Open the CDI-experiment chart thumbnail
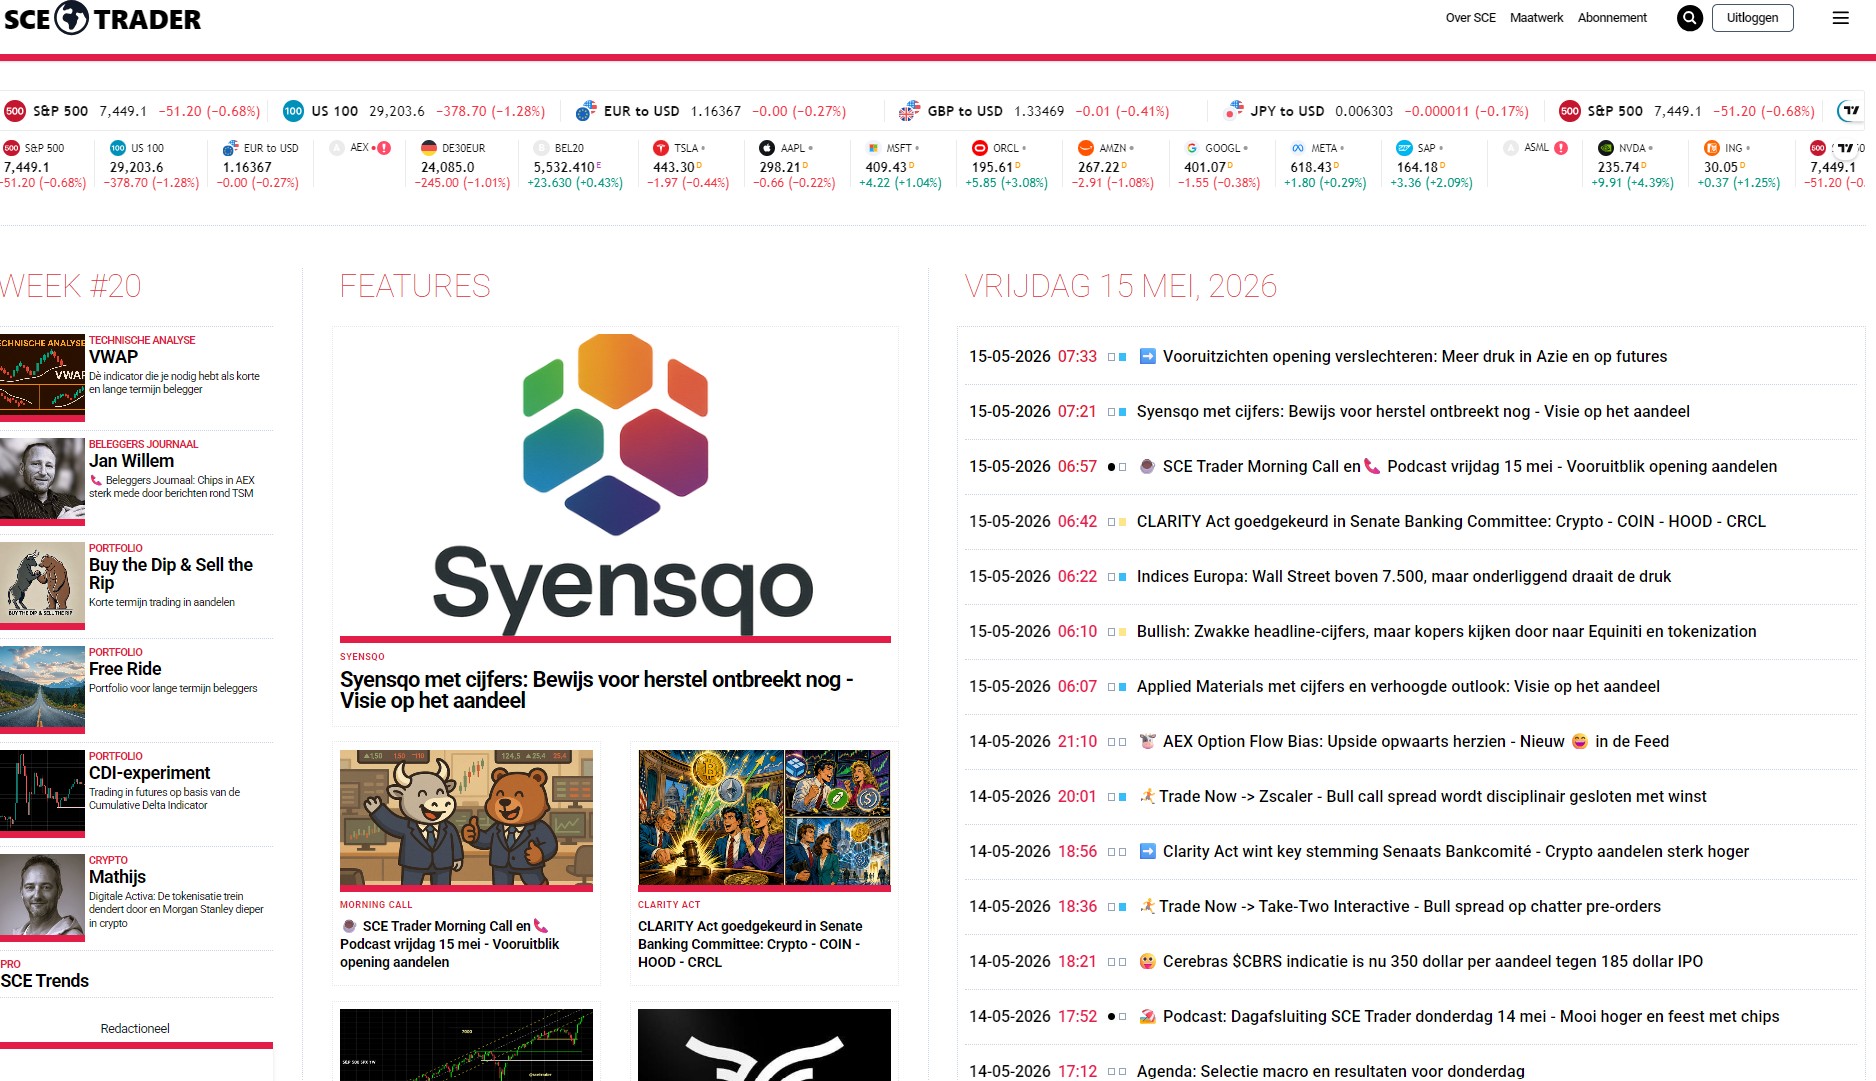This screenshot has height=1081, width=1876. 42,793
